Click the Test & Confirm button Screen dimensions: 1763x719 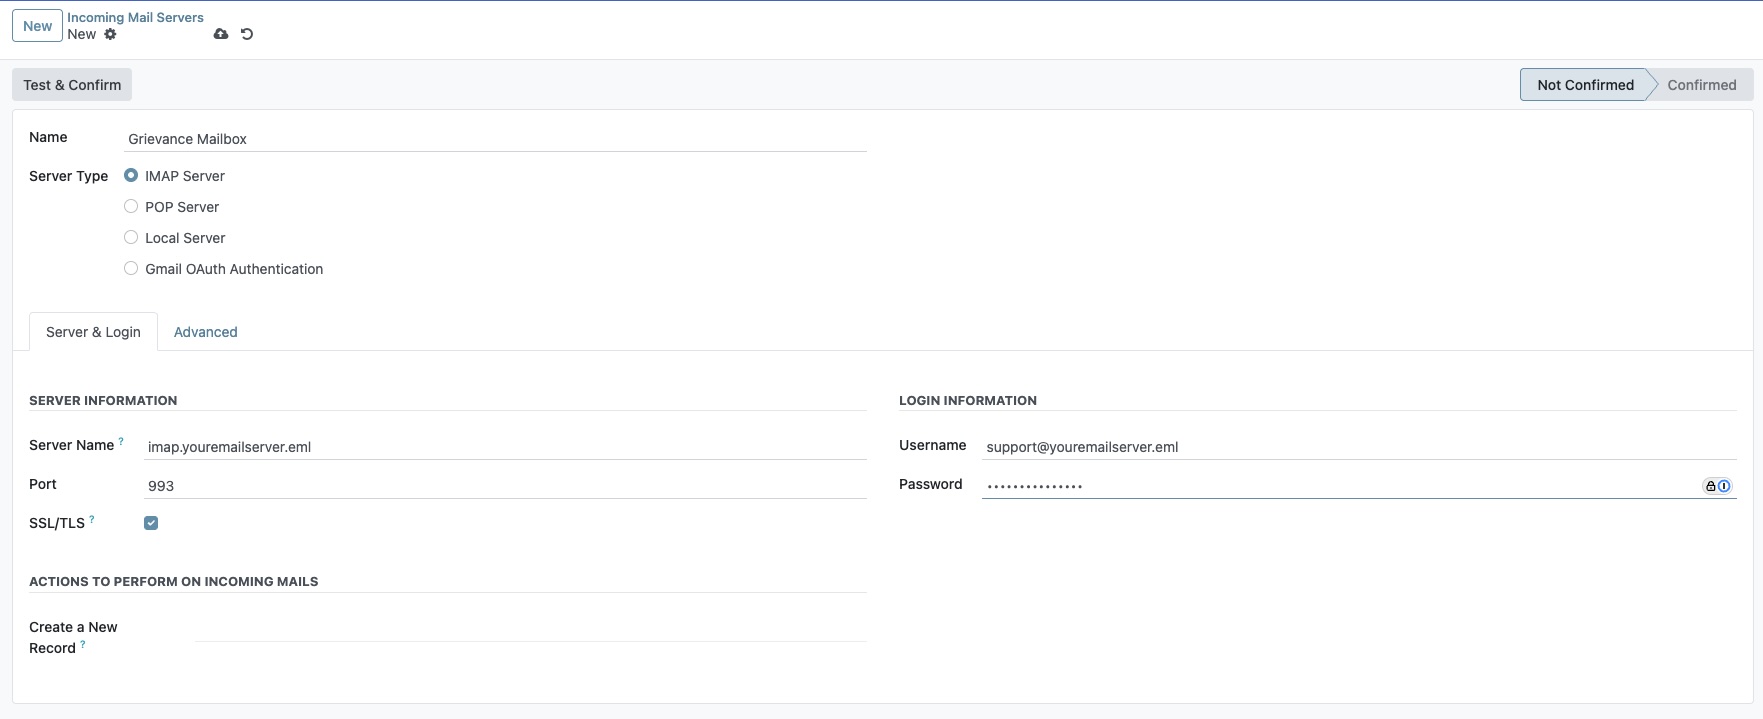[x=72, y=85]
